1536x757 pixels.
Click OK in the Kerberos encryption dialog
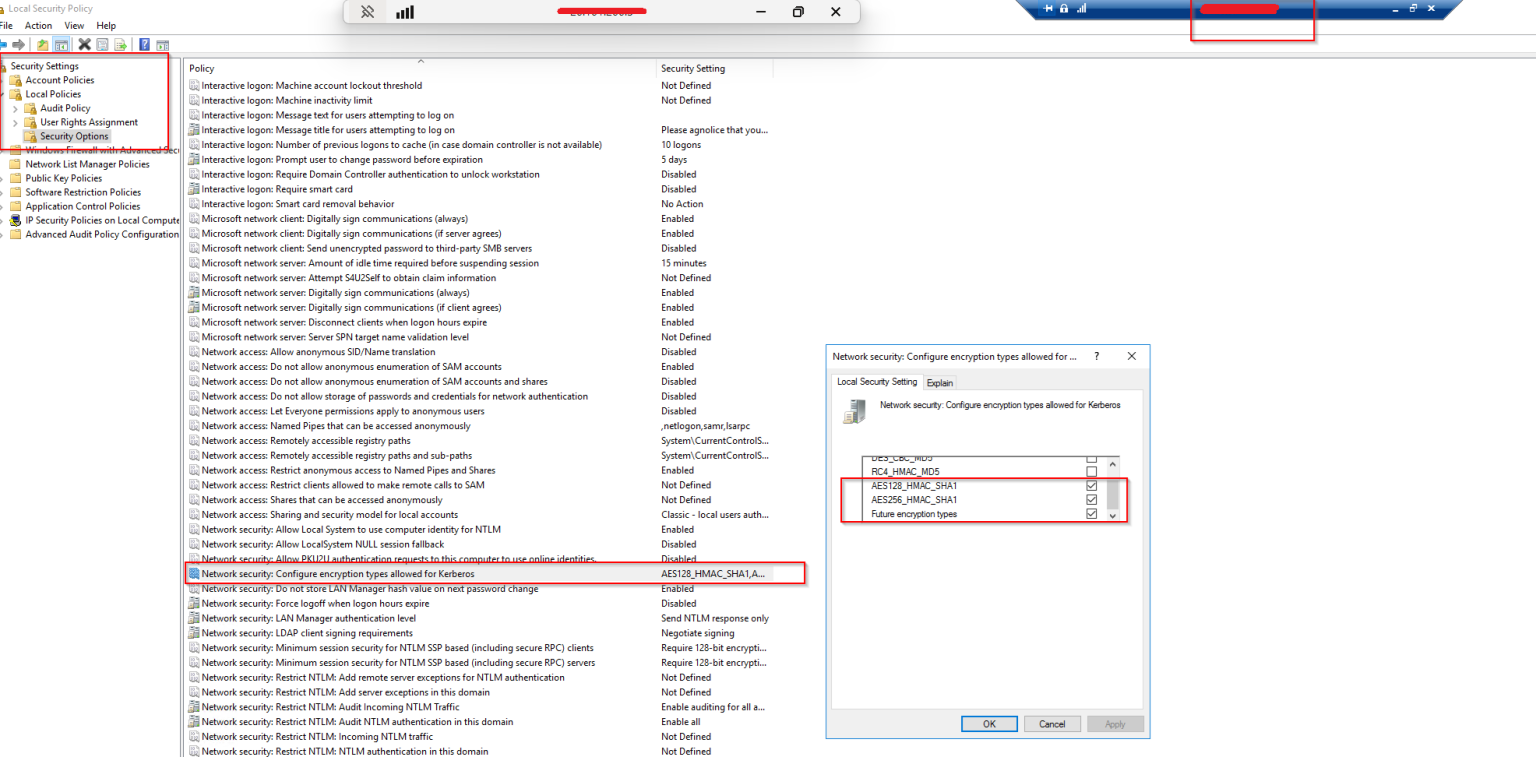(x=989, y=723)
